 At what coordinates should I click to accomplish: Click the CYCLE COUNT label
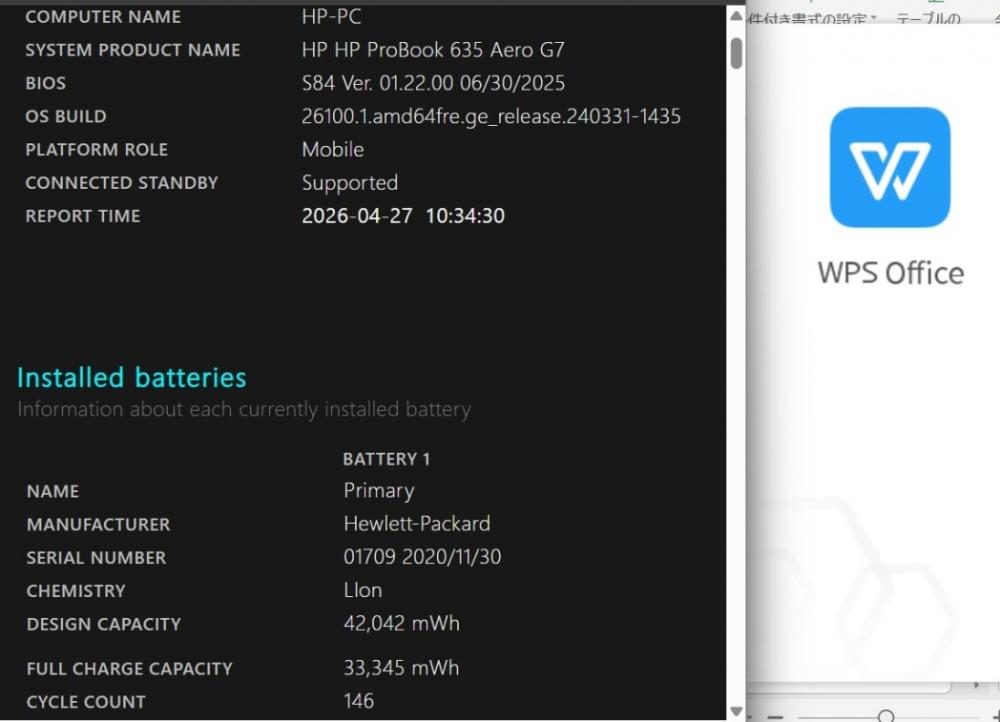(x=86, y=702)
